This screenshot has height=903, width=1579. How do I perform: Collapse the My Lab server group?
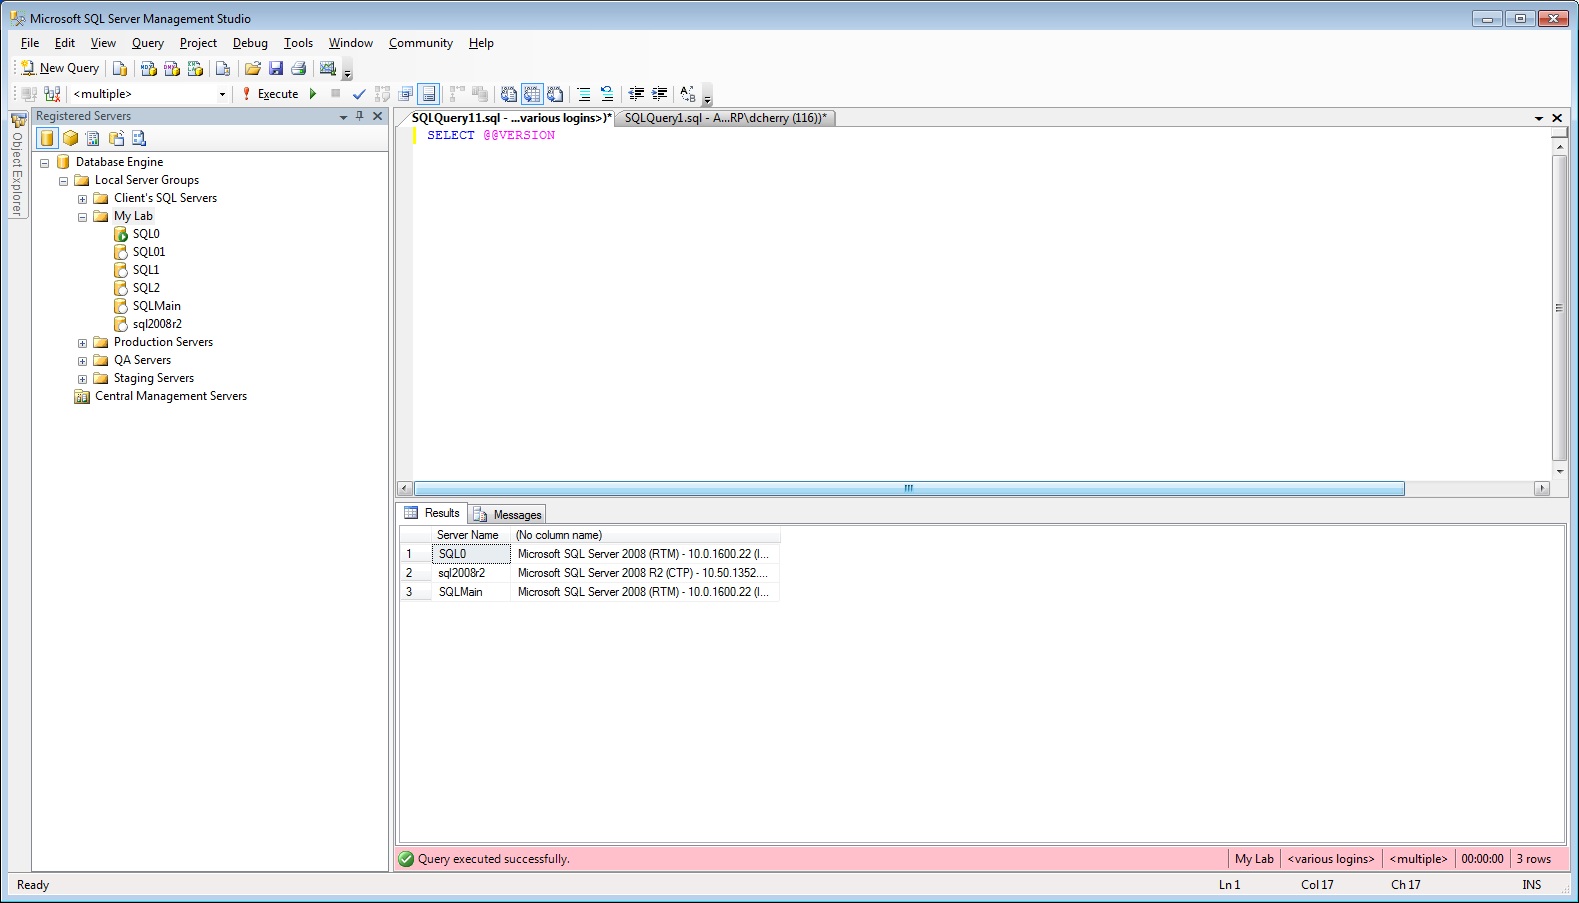point(82,217)
